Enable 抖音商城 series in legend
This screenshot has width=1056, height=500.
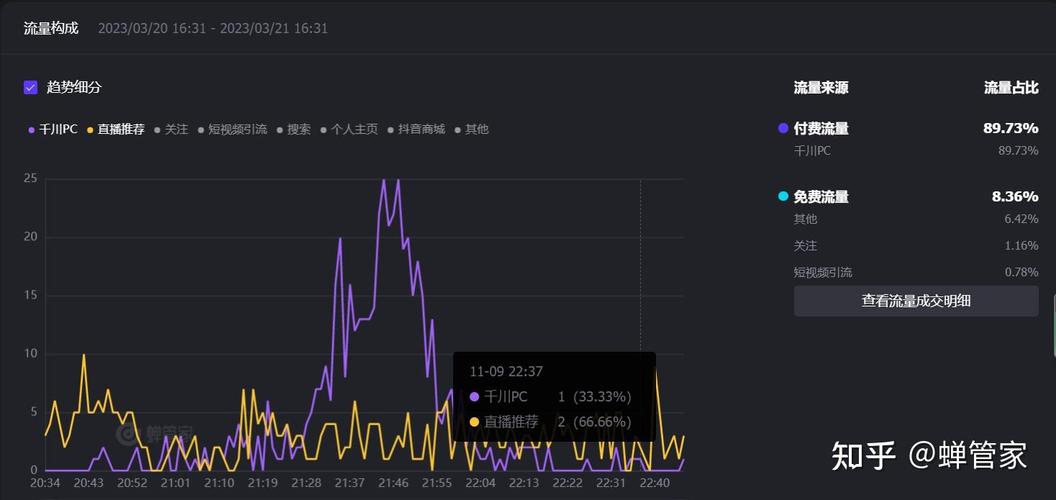(416, 129)
